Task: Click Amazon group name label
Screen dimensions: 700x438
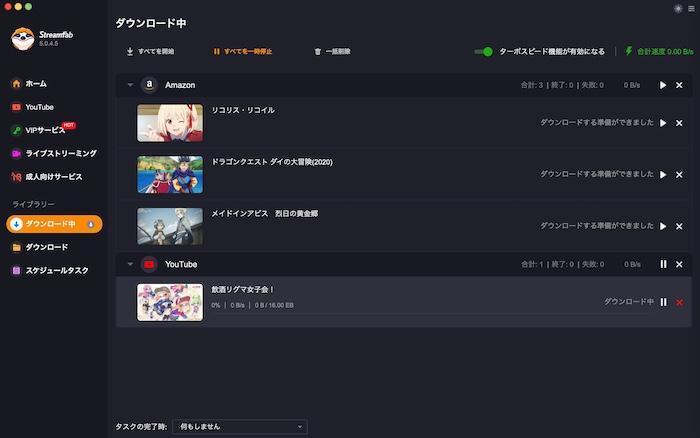Action: [180, 85]
